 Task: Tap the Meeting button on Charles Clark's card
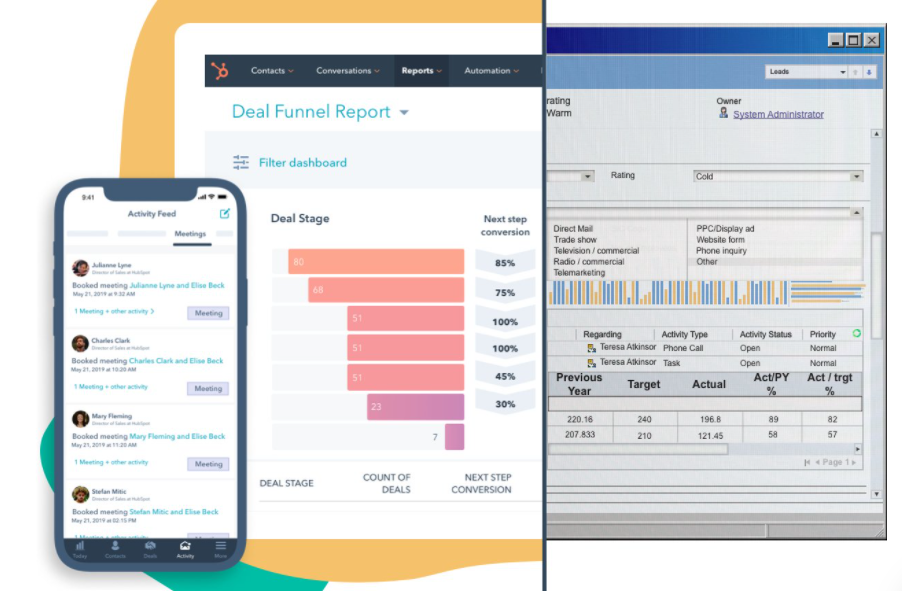(208, 388)
